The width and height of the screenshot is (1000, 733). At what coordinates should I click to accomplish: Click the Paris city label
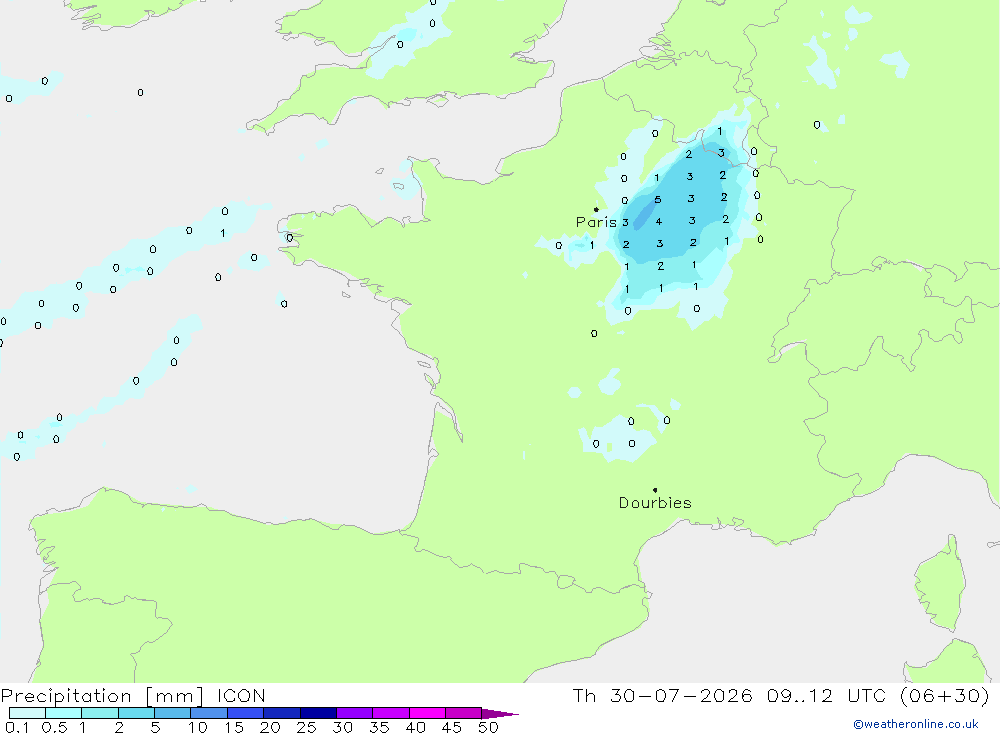pyautogui.click(x=596, y=222)
